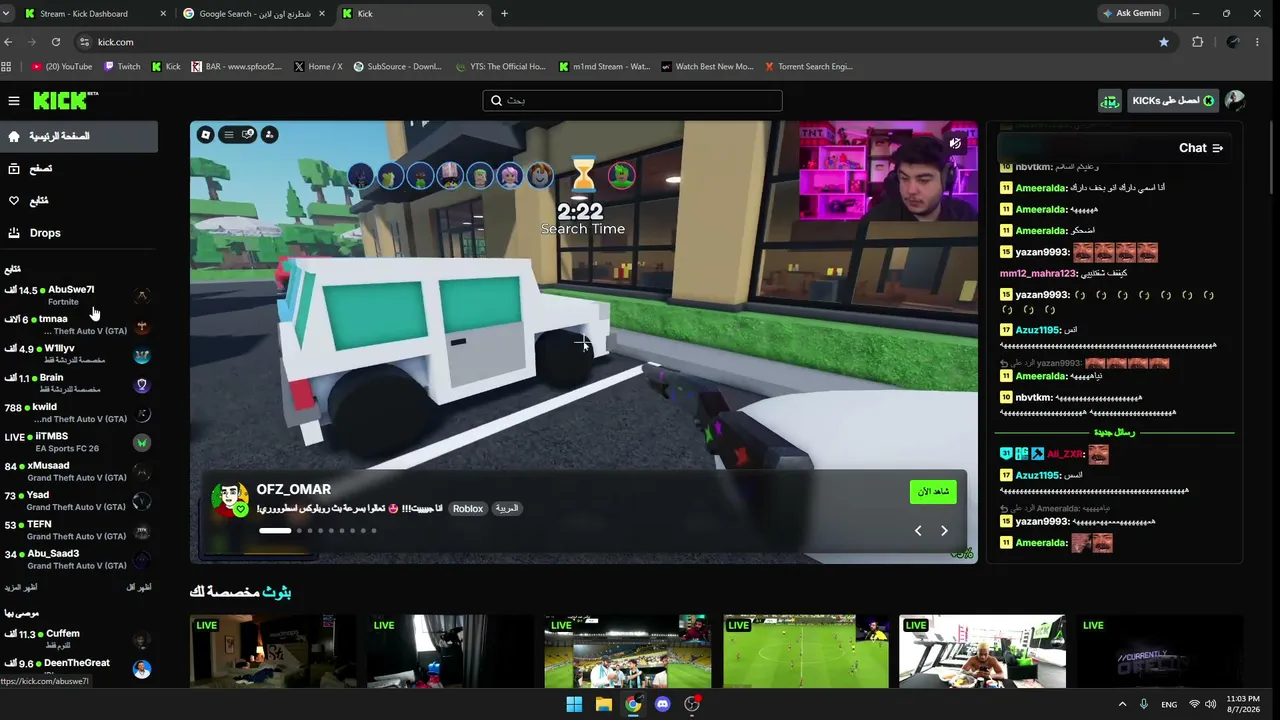Open a new browser tab
The width and height of the screenshot is (1280, 720).
click(x=504, y=14)
